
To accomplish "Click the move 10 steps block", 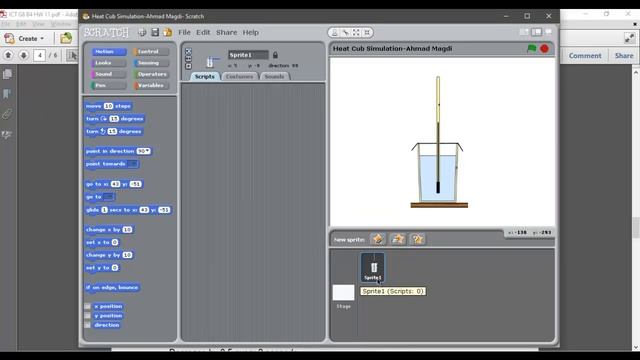I will 108,106.
